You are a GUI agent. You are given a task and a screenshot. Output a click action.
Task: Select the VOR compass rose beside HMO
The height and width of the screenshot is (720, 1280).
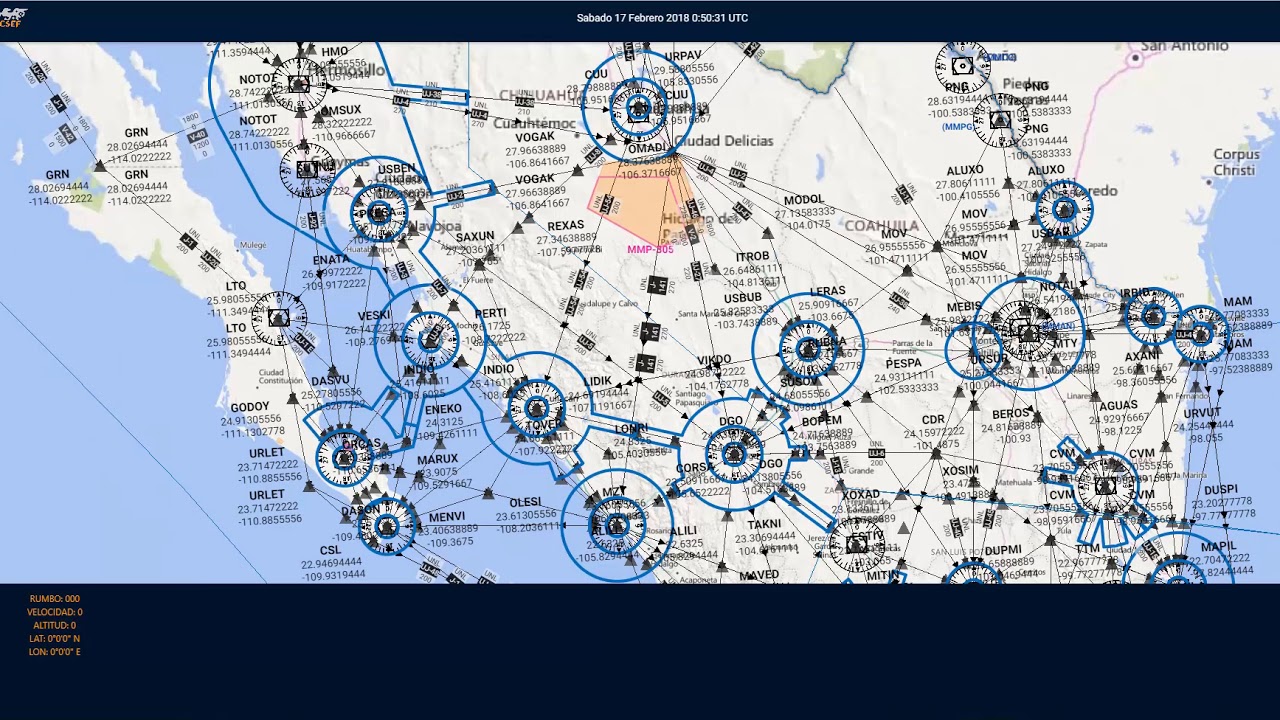pyautogui.click(x=299, y=84)
